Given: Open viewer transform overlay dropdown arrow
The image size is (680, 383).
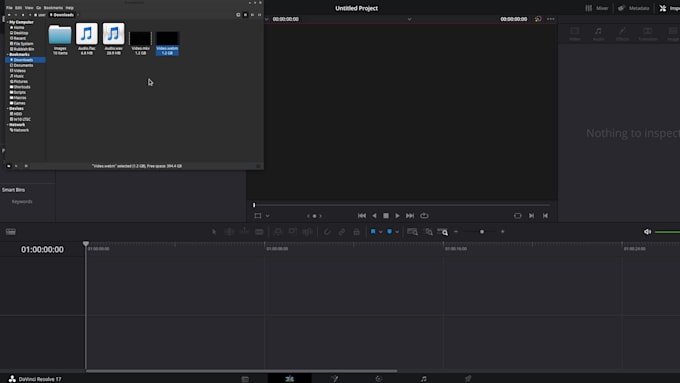Looking at the screenshot, I should [x=268, y=216].
